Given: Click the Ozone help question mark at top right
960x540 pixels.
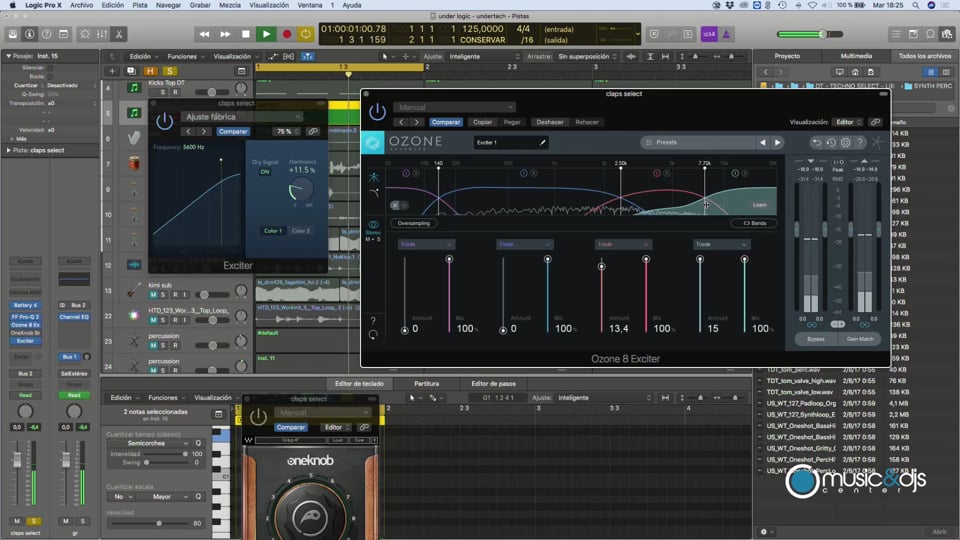Looking at the screenshot, I should [x=860, y=143].
